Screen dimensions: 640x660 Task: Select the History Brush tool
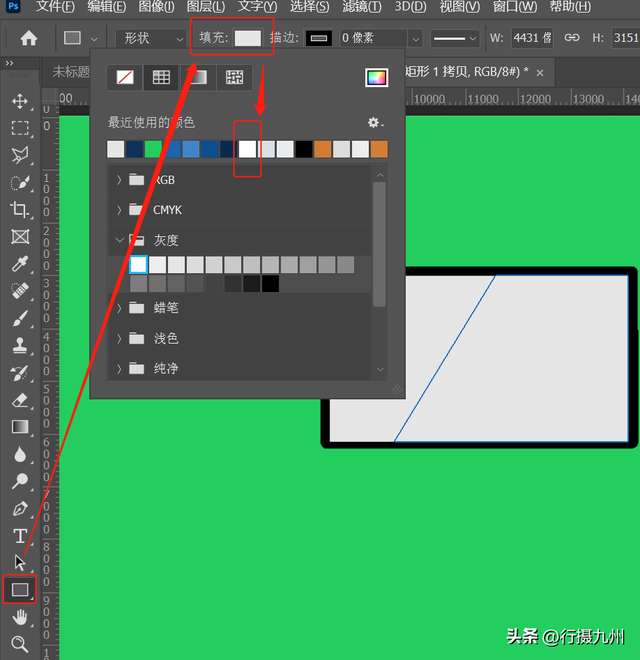click(x=20, y=373)
